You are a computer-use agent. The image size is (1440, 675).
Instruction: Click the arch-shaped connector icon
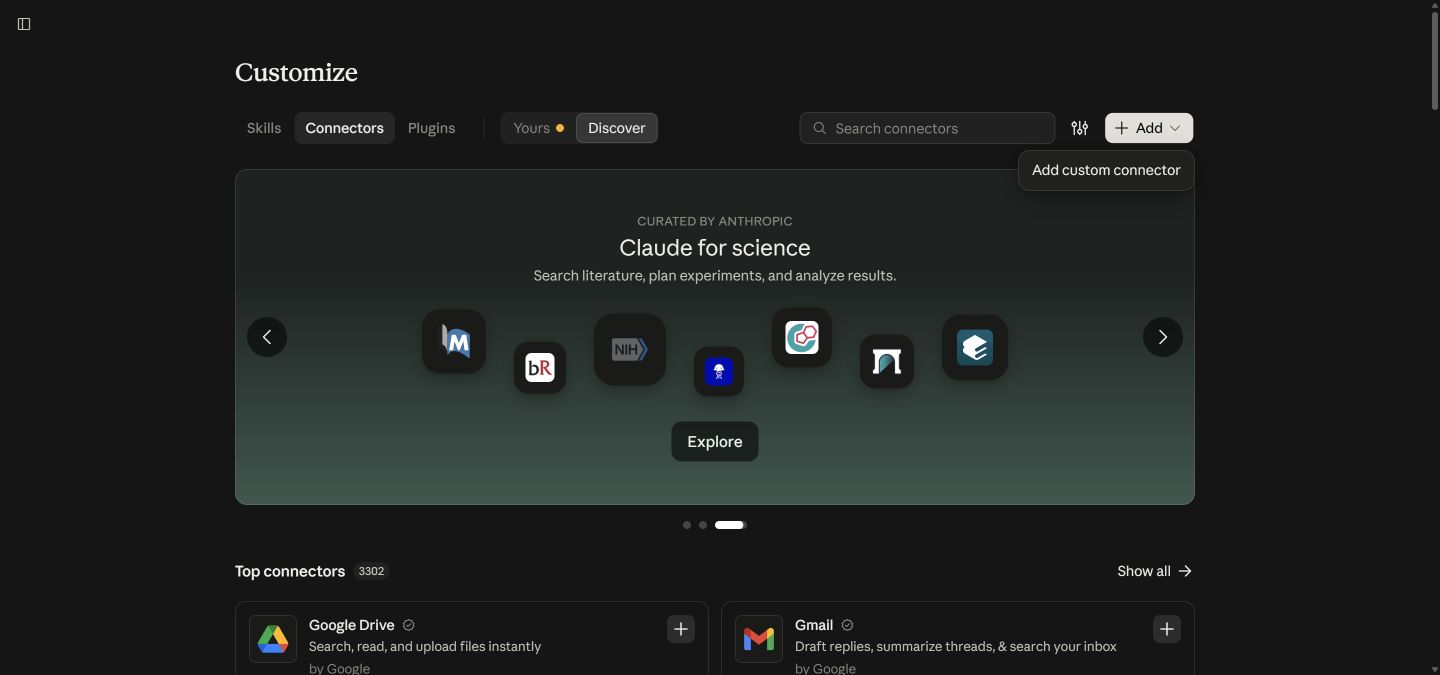(887, 362)
